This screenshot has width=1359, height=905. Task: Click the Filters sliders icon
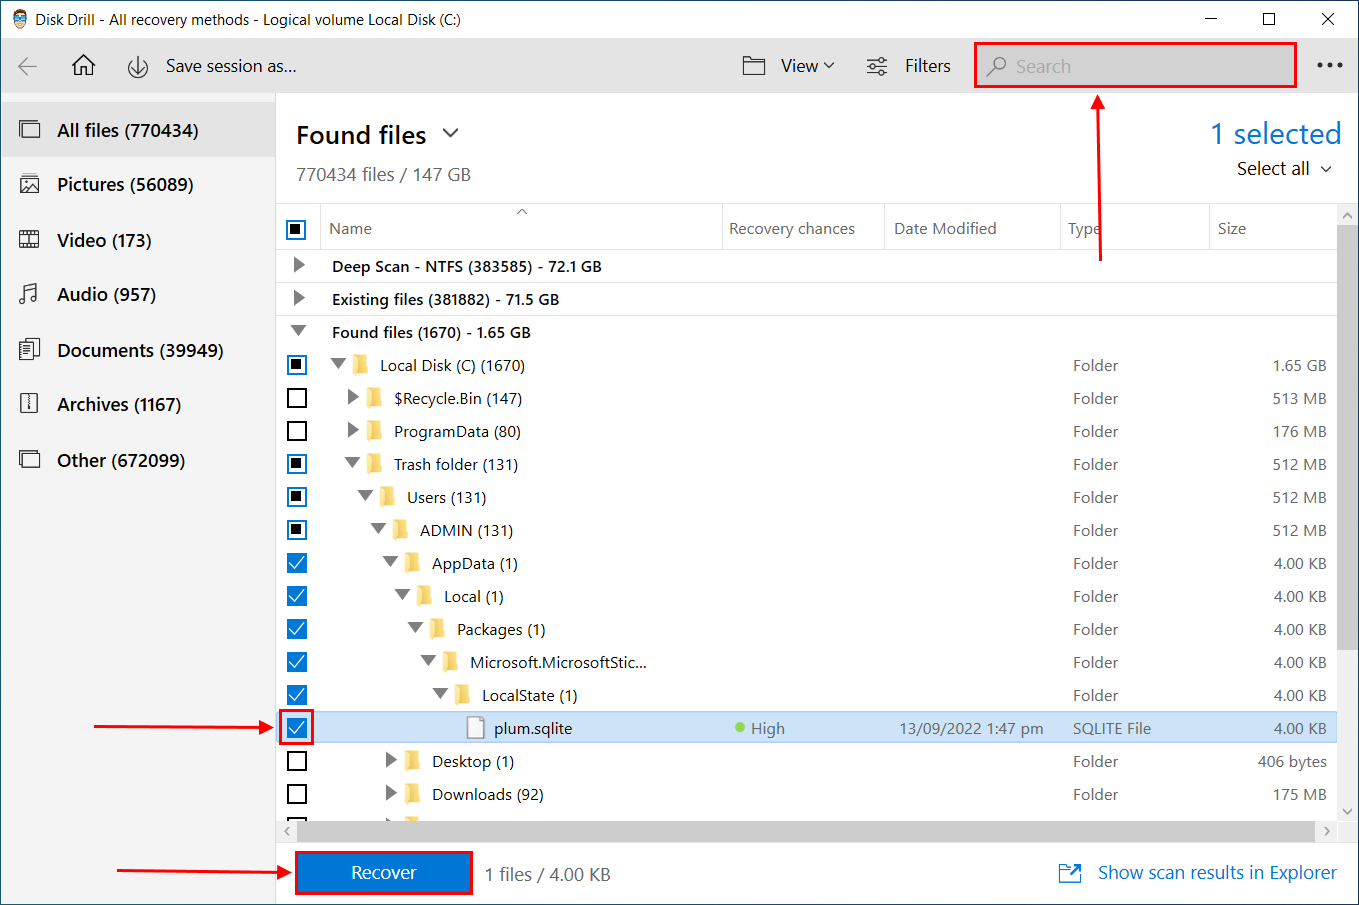point(877,66)
